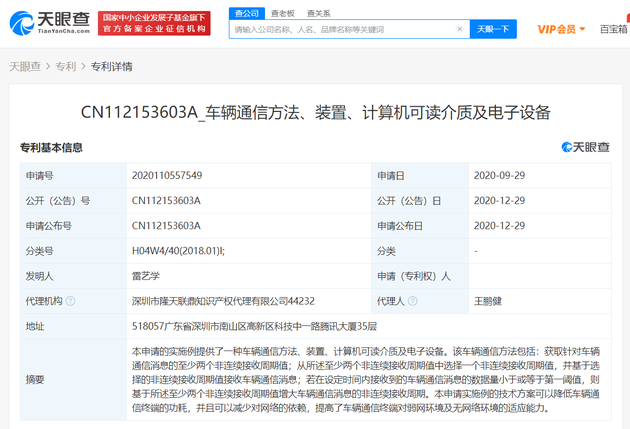Click the 专利基本信息 section heading
The height and width of the screenshot is (429, 630).
51,147
